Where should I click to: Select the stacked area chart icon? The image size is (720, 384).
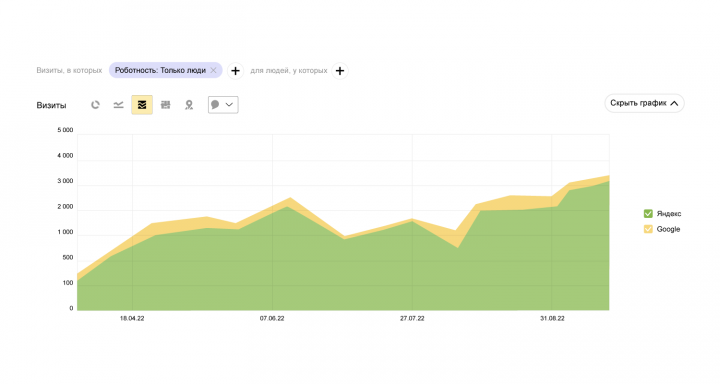click(x=142, y=105)
